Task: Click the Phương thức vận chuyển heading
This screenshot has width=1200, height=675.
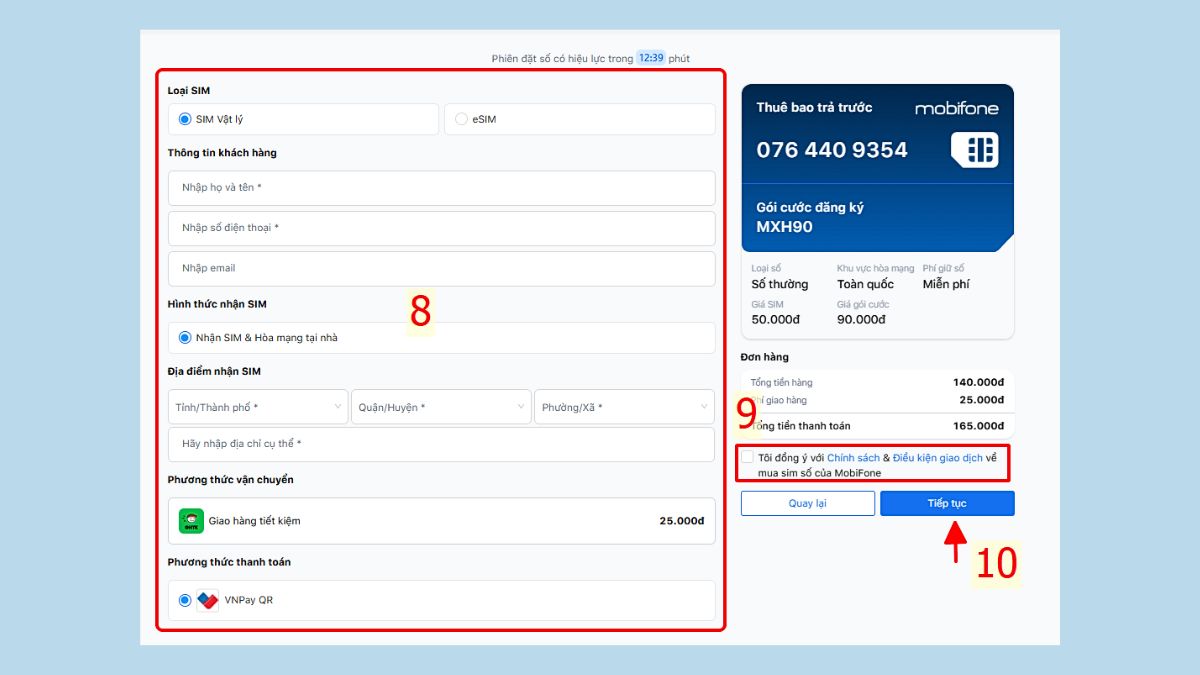Action: (x=231, y=480)
